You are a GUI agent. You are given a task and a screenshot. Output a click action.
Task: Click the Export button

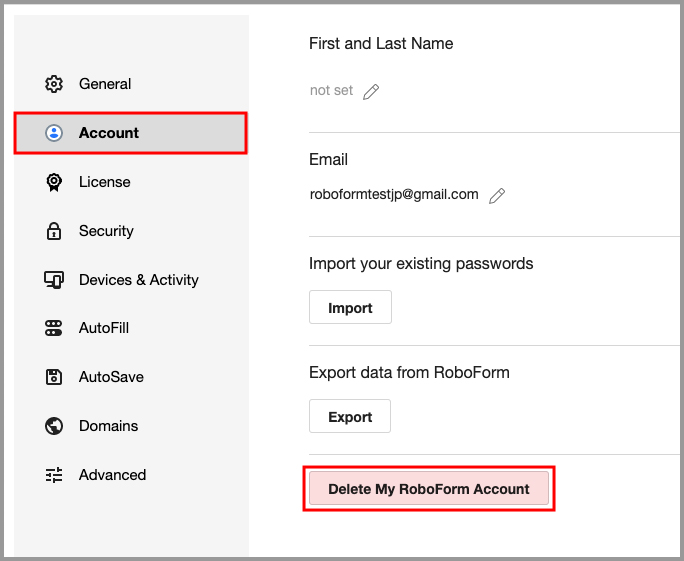350,416
